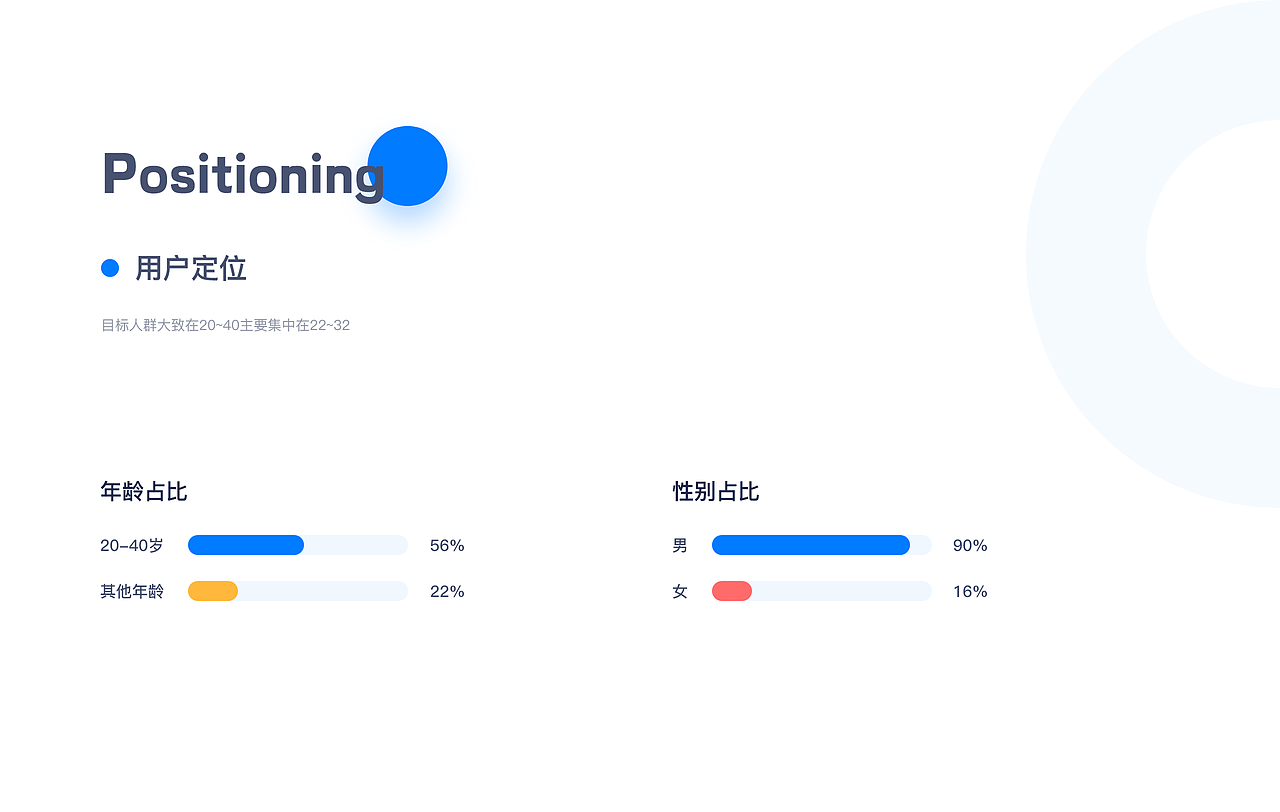Click the Positioning title text
Screen dimensions: 1280x812
tap(243, 175)
